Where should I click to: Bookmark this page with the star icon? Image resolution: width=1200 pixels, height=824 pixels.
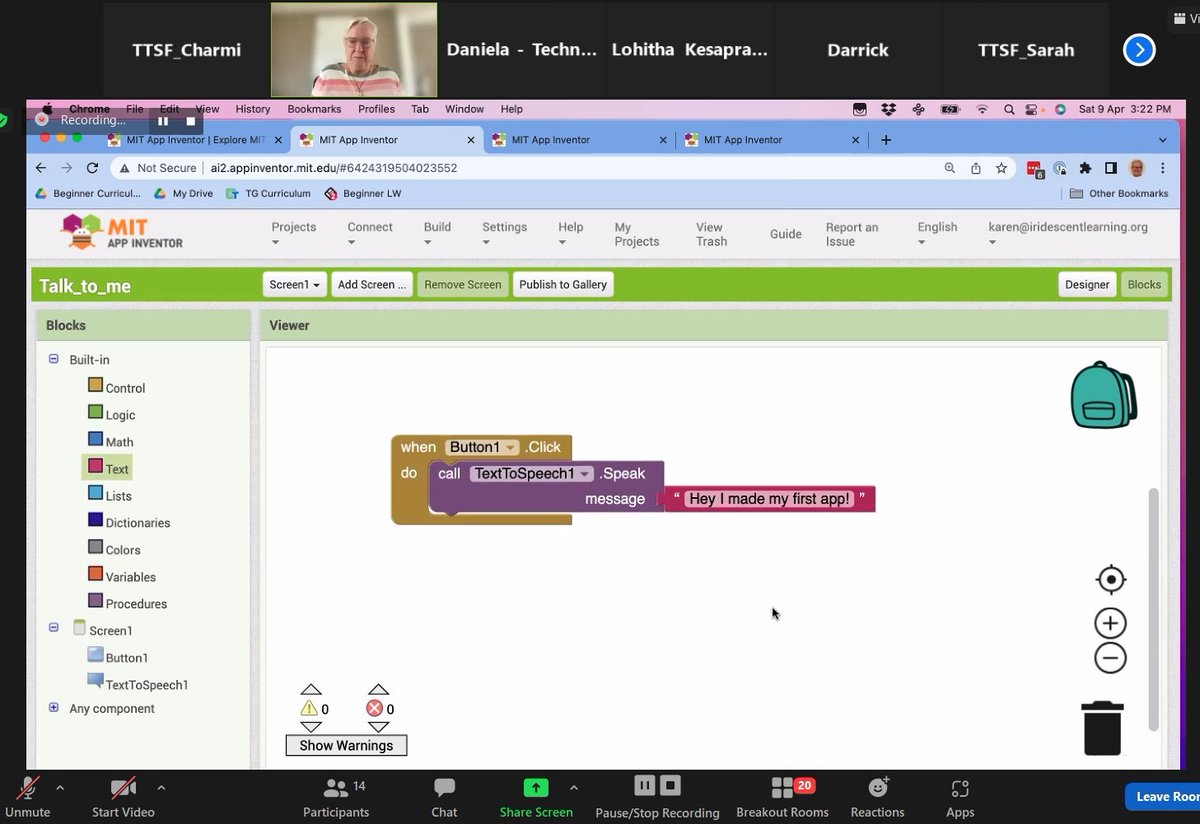[x=1001, y=168]
